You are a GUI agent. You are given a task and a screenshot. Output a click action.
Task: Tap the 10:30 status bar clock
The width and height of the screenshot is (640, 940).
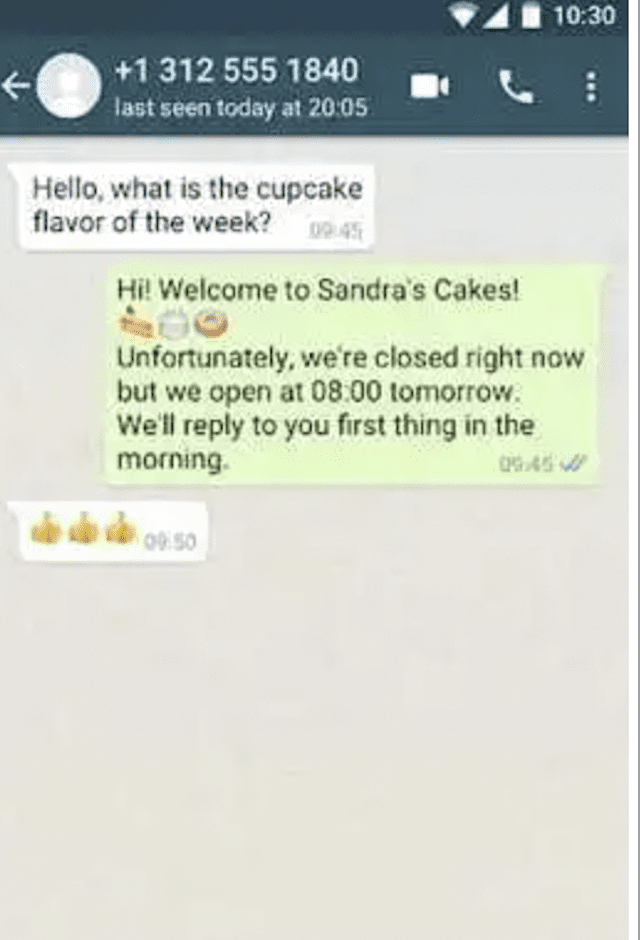(583, 16)
